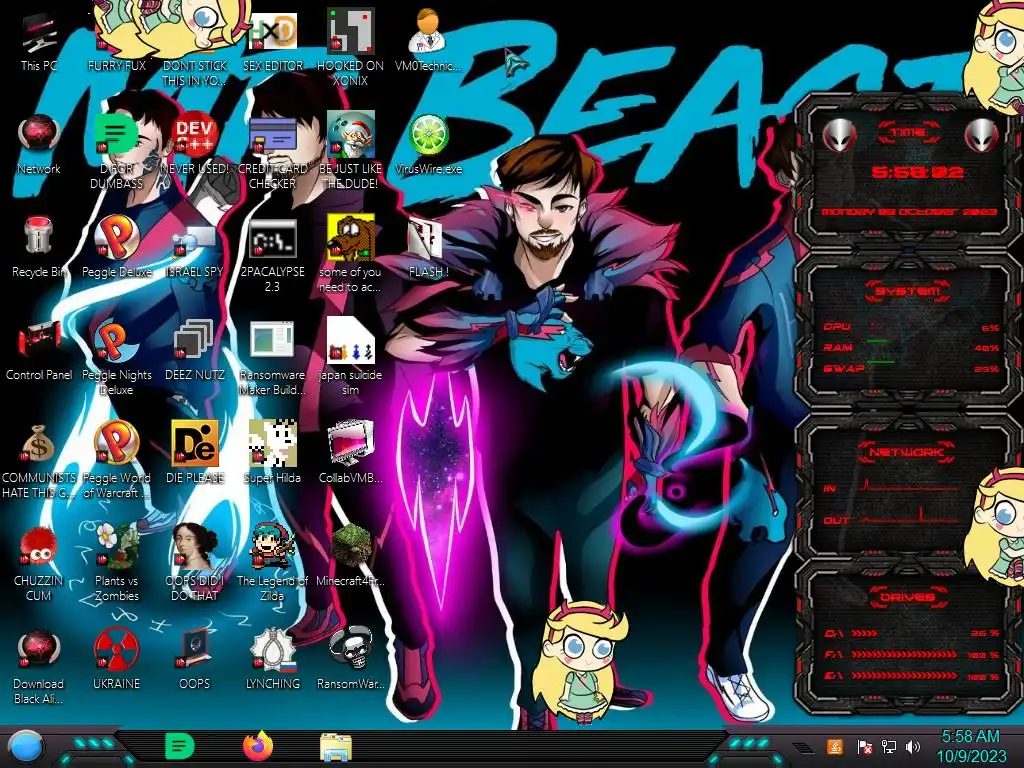Launch the VirusWire.exe lime icon

tap(428, 146)
